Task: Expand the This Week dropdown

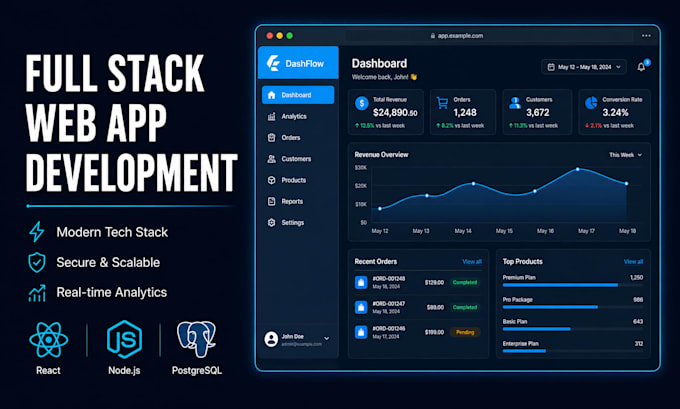Action: pos(625,155)
